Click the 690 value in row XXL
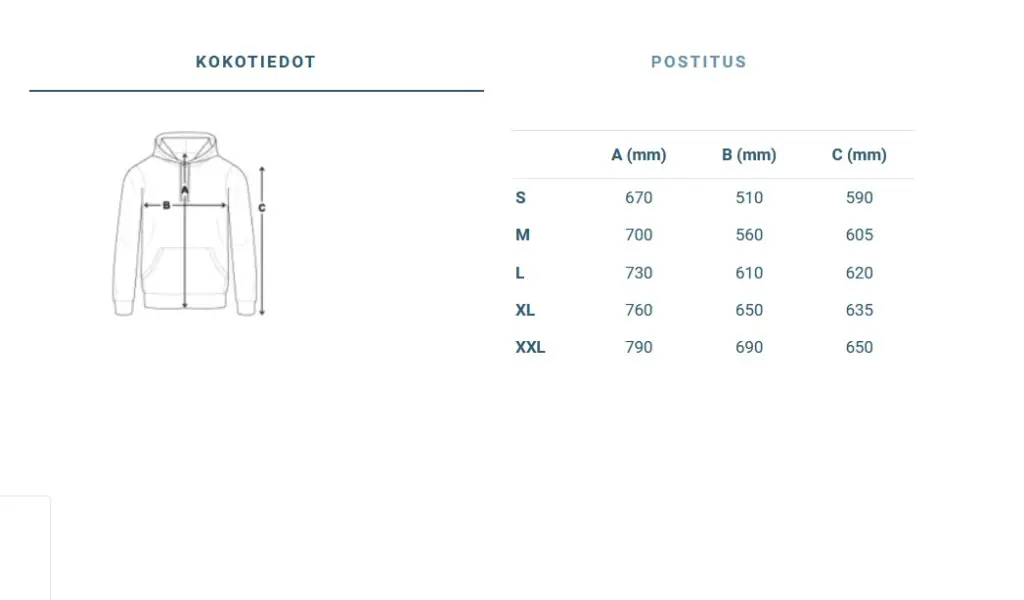The height and width of the screenshot is (600, 1024). 748,347
